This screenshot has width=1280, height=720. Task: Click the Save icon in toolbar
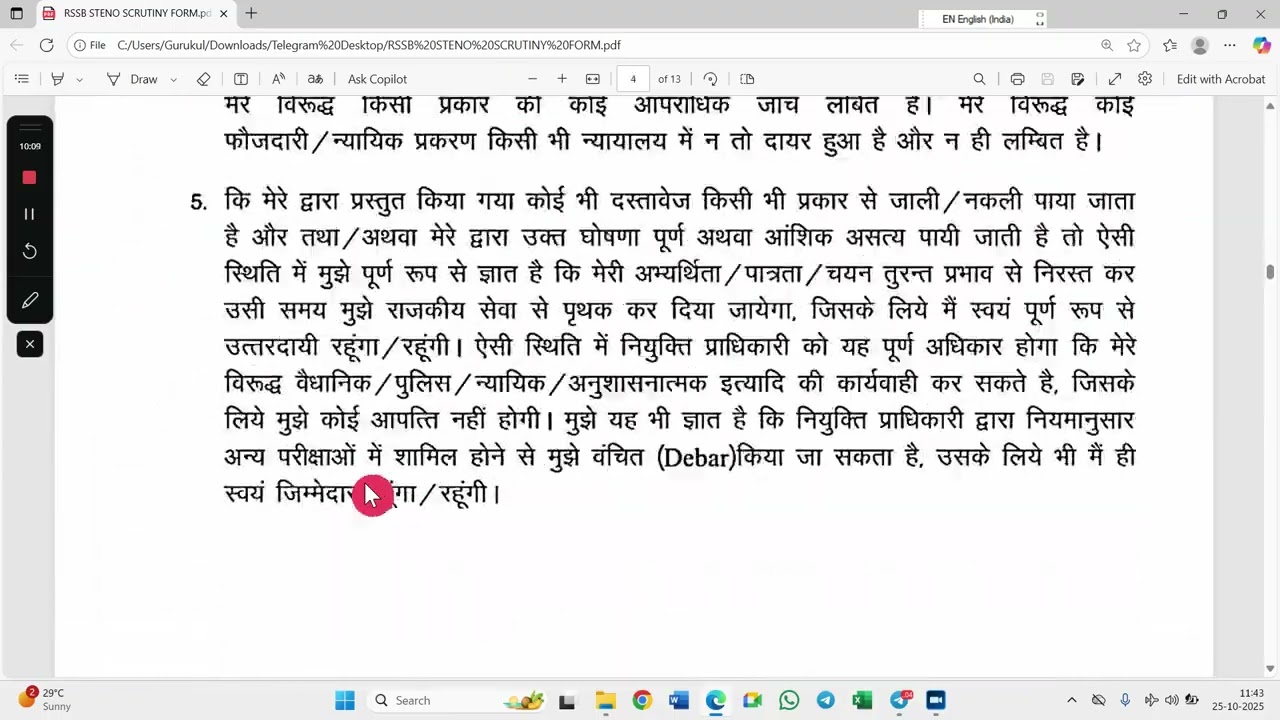(x=1047, y=79)
